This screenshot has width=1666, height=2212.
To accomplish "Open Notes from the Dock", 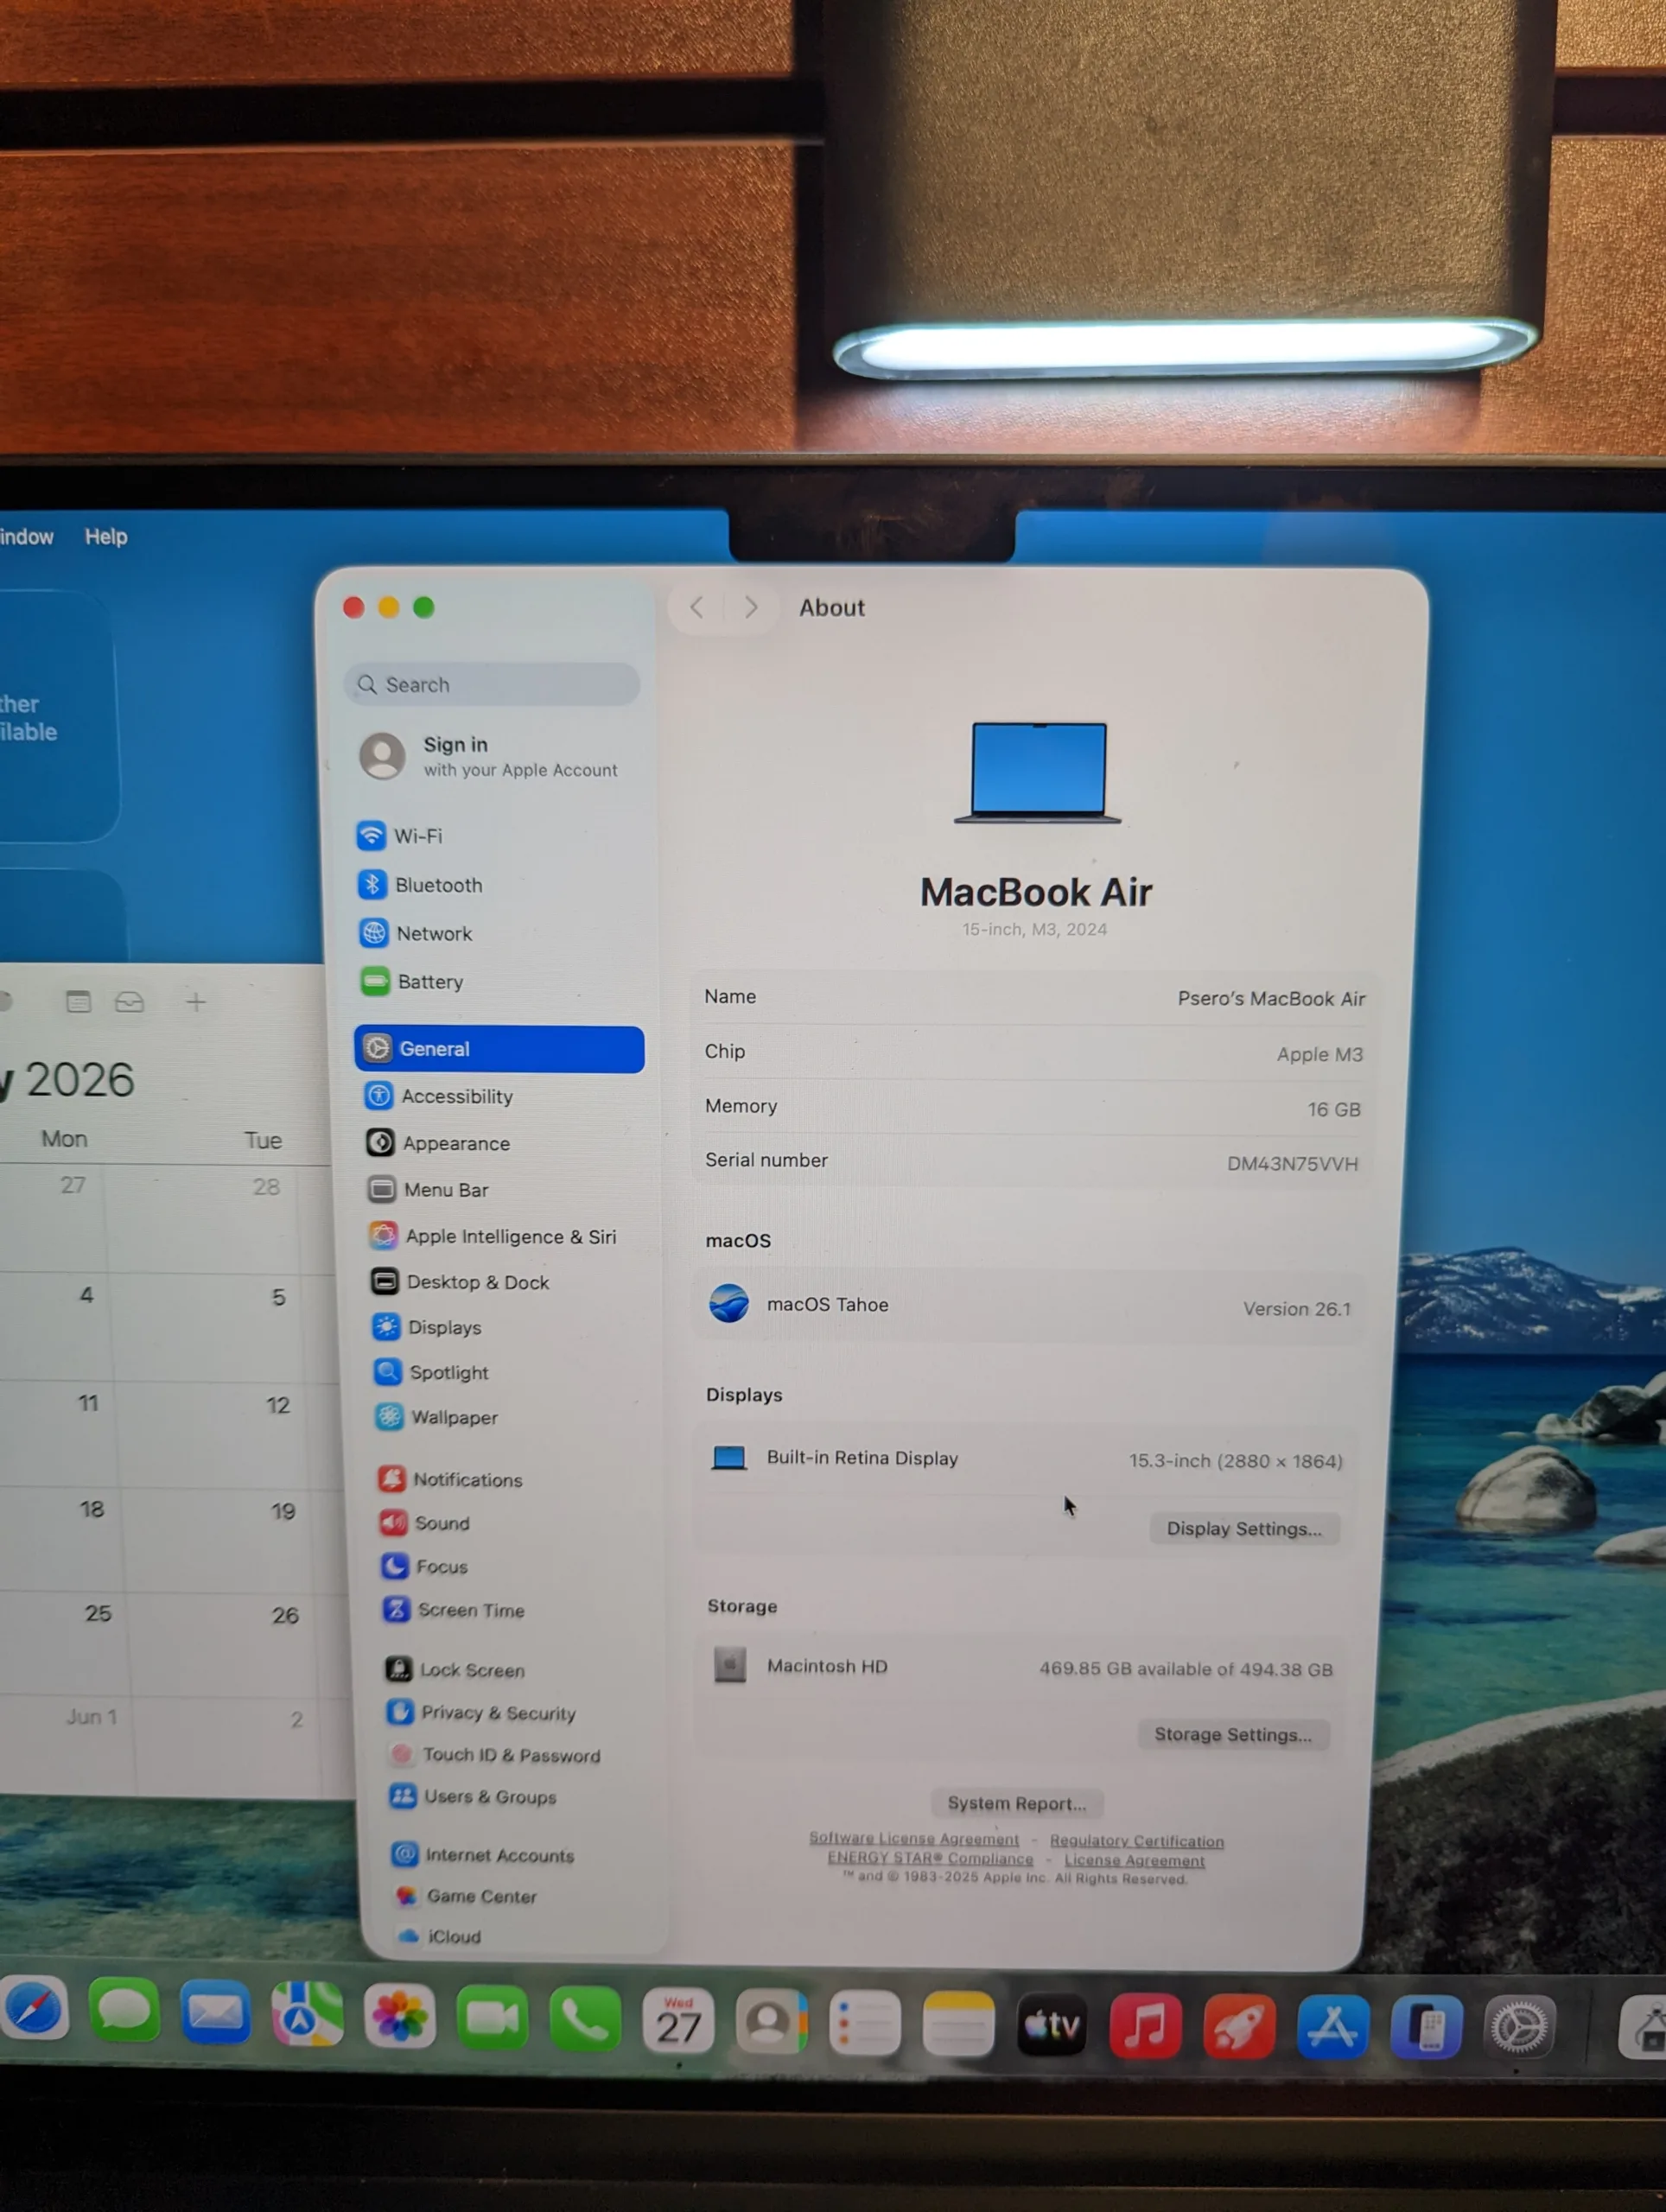I will (958, 2025).
